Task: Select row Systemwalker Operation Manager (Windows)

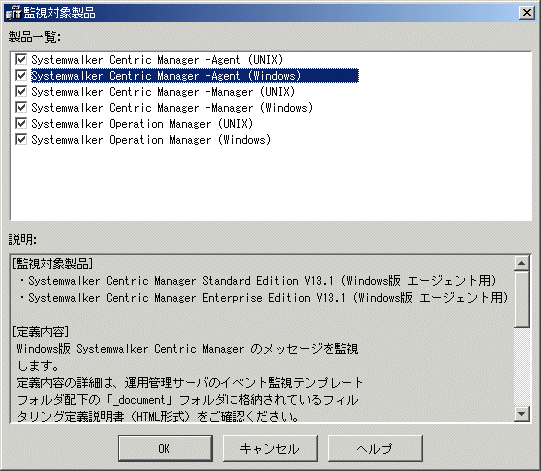Action: pyautogui.click(x=151, y=140)
